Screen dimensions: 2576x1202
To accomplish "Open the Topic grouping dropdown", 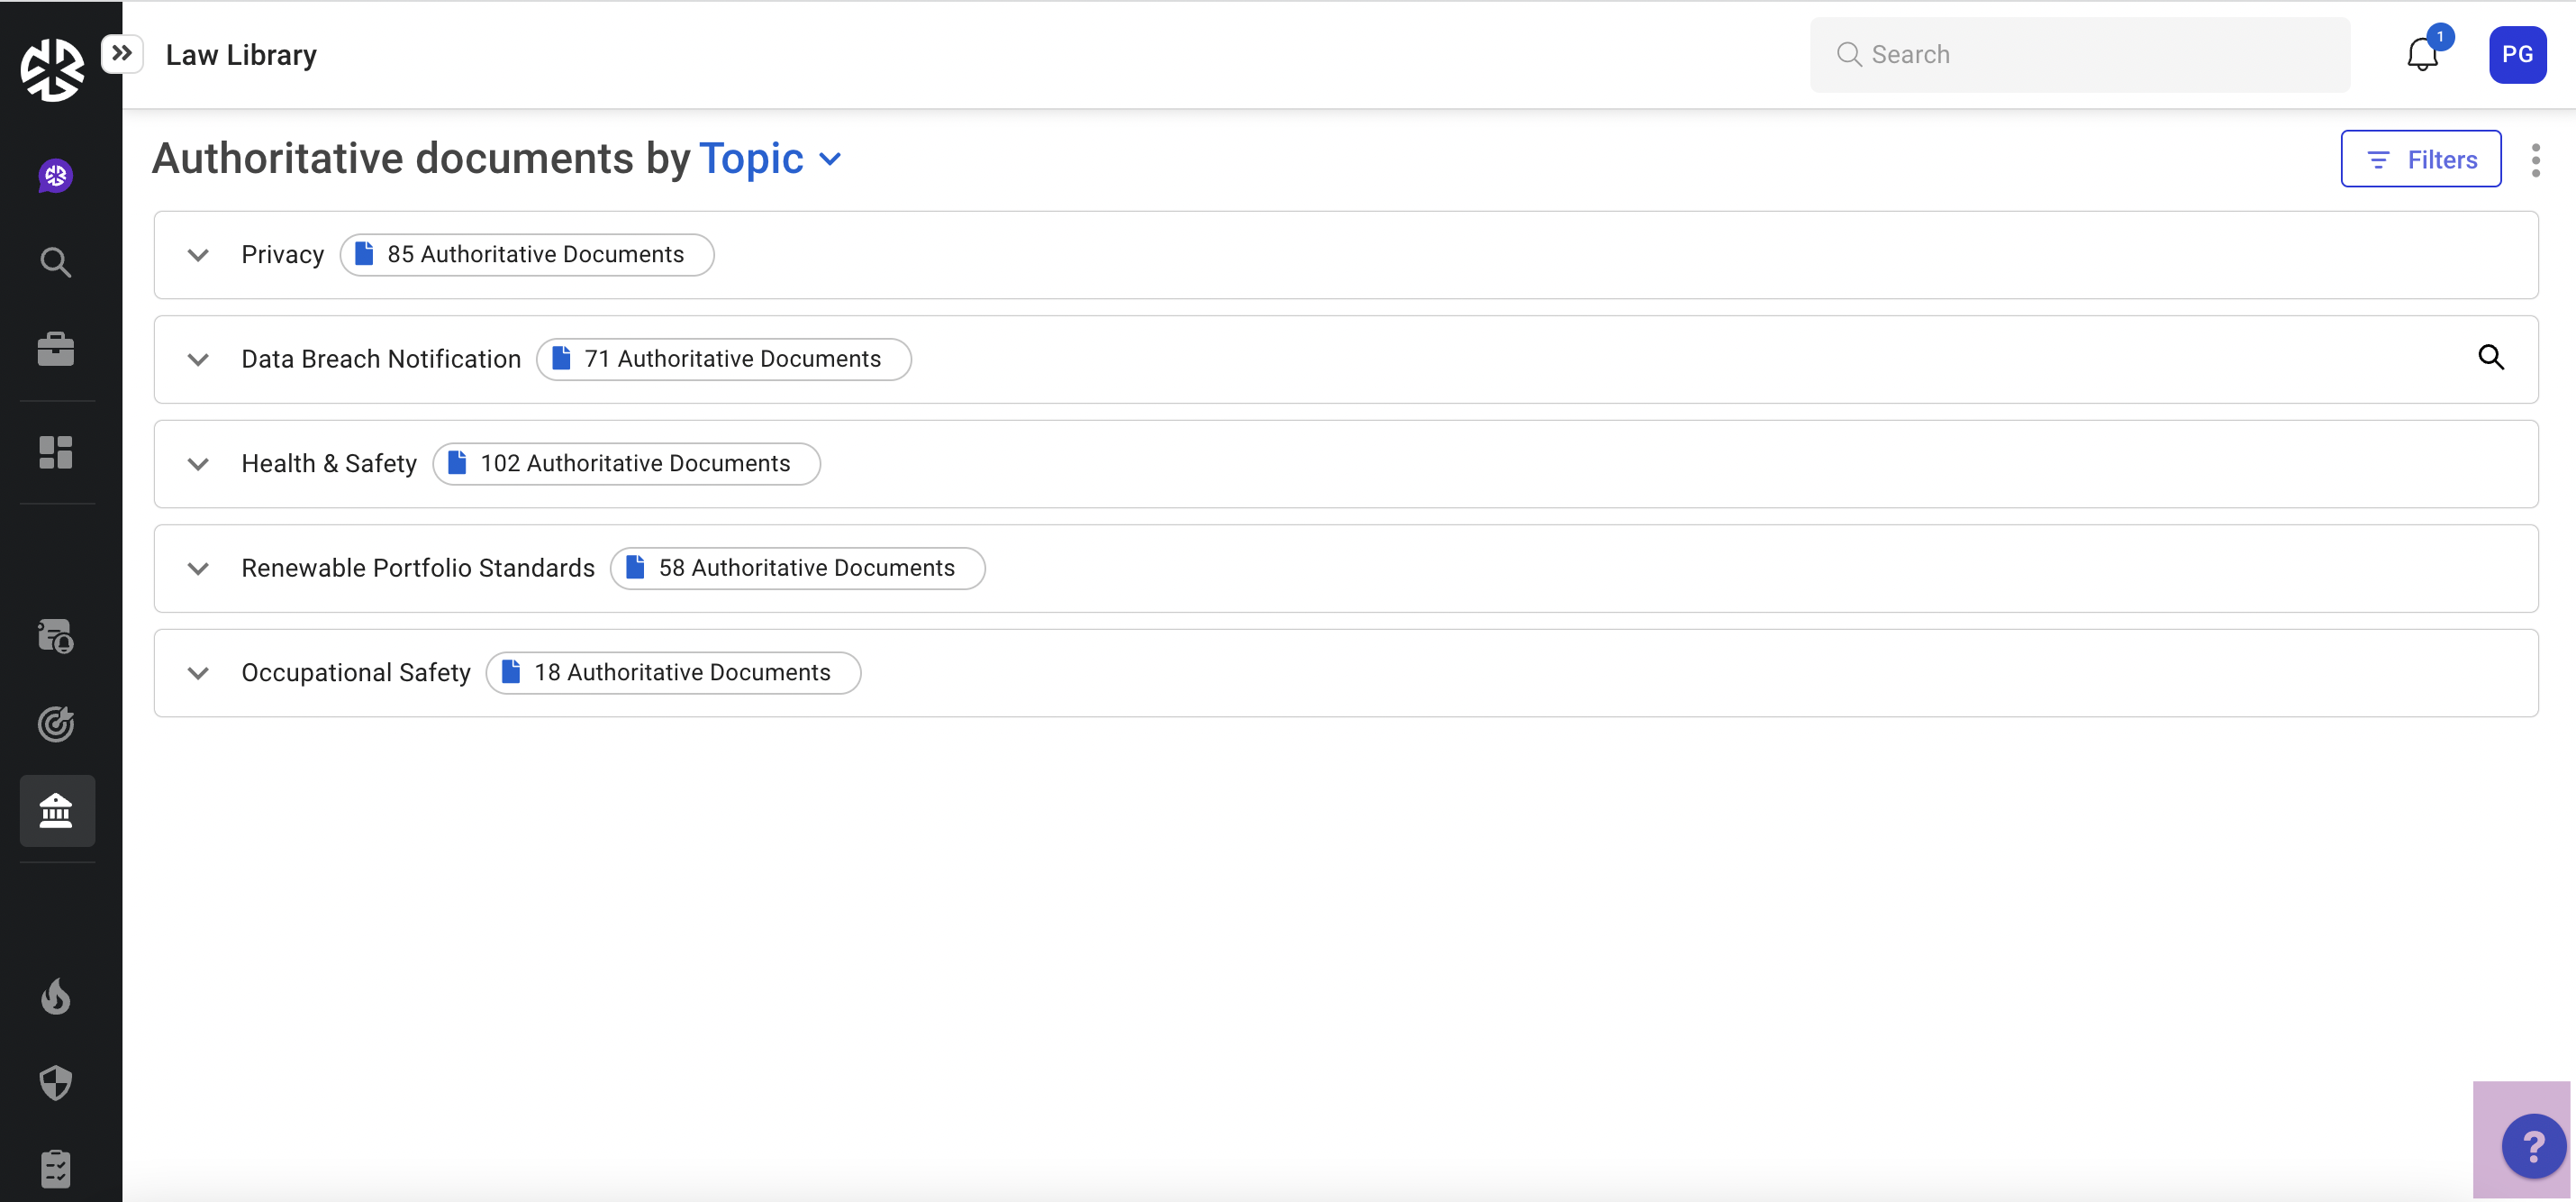I will point(770,159).
